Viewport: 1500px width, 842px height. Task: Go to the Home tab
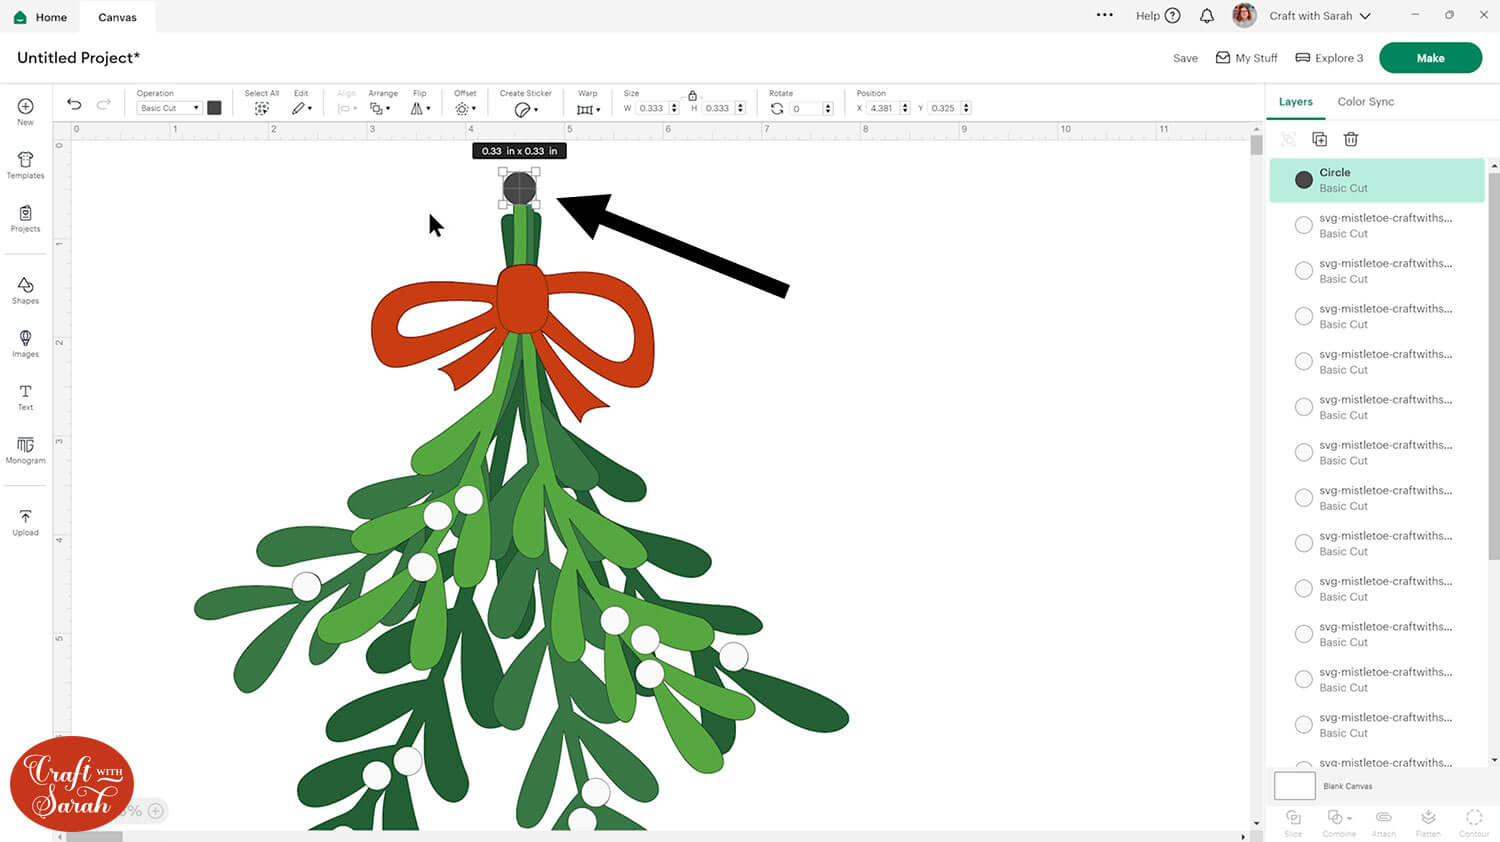[40, 17]
